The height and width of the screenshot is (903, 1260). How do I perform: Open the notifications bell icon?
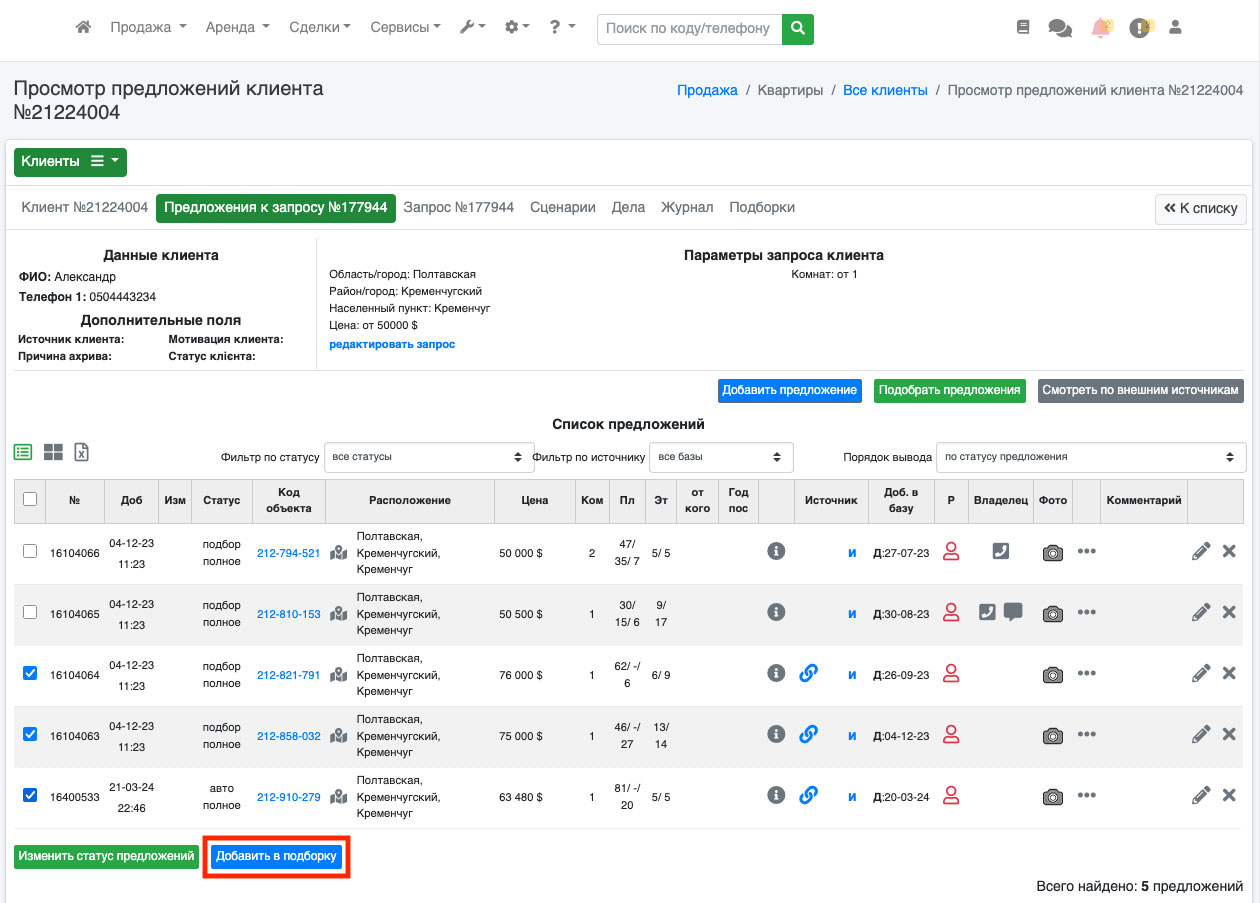[x=1100, y=28]
